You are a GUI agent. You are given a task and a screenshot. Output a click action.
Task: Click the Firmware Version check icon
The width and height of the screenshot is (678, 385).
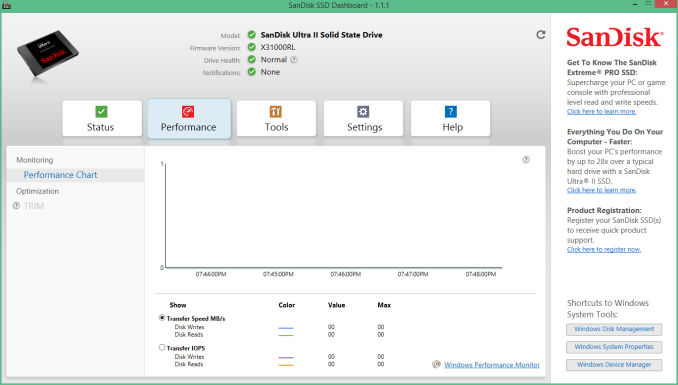click(x=252, y=47)
